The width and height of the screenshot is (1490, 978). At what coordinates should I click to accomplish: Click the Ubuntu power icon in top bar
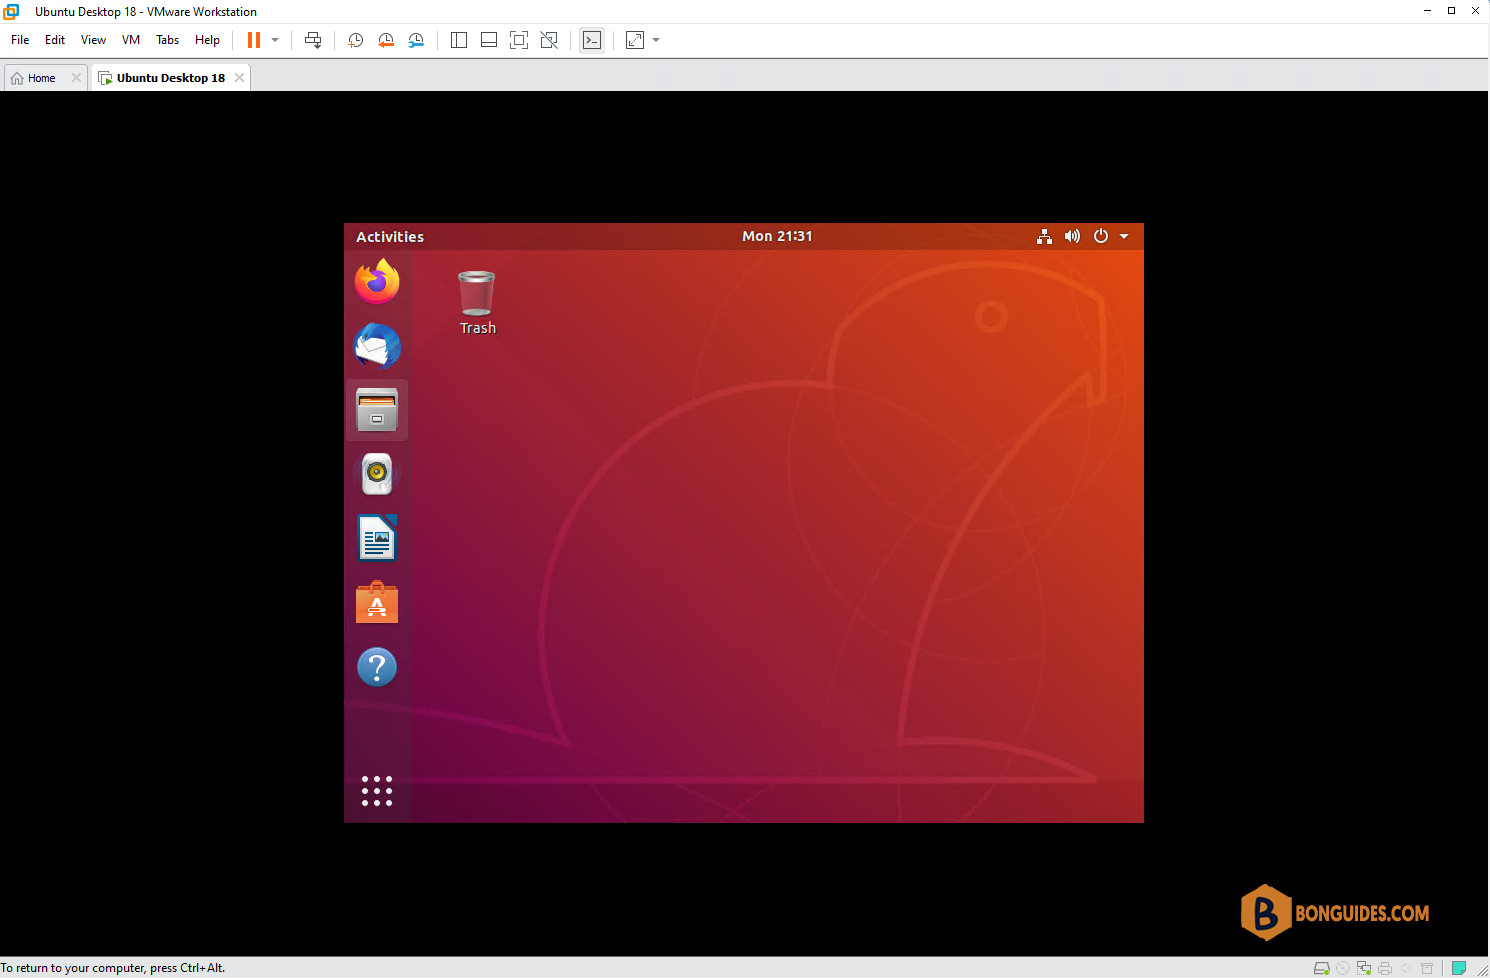pyautogui.click(x=1101, y=237)
